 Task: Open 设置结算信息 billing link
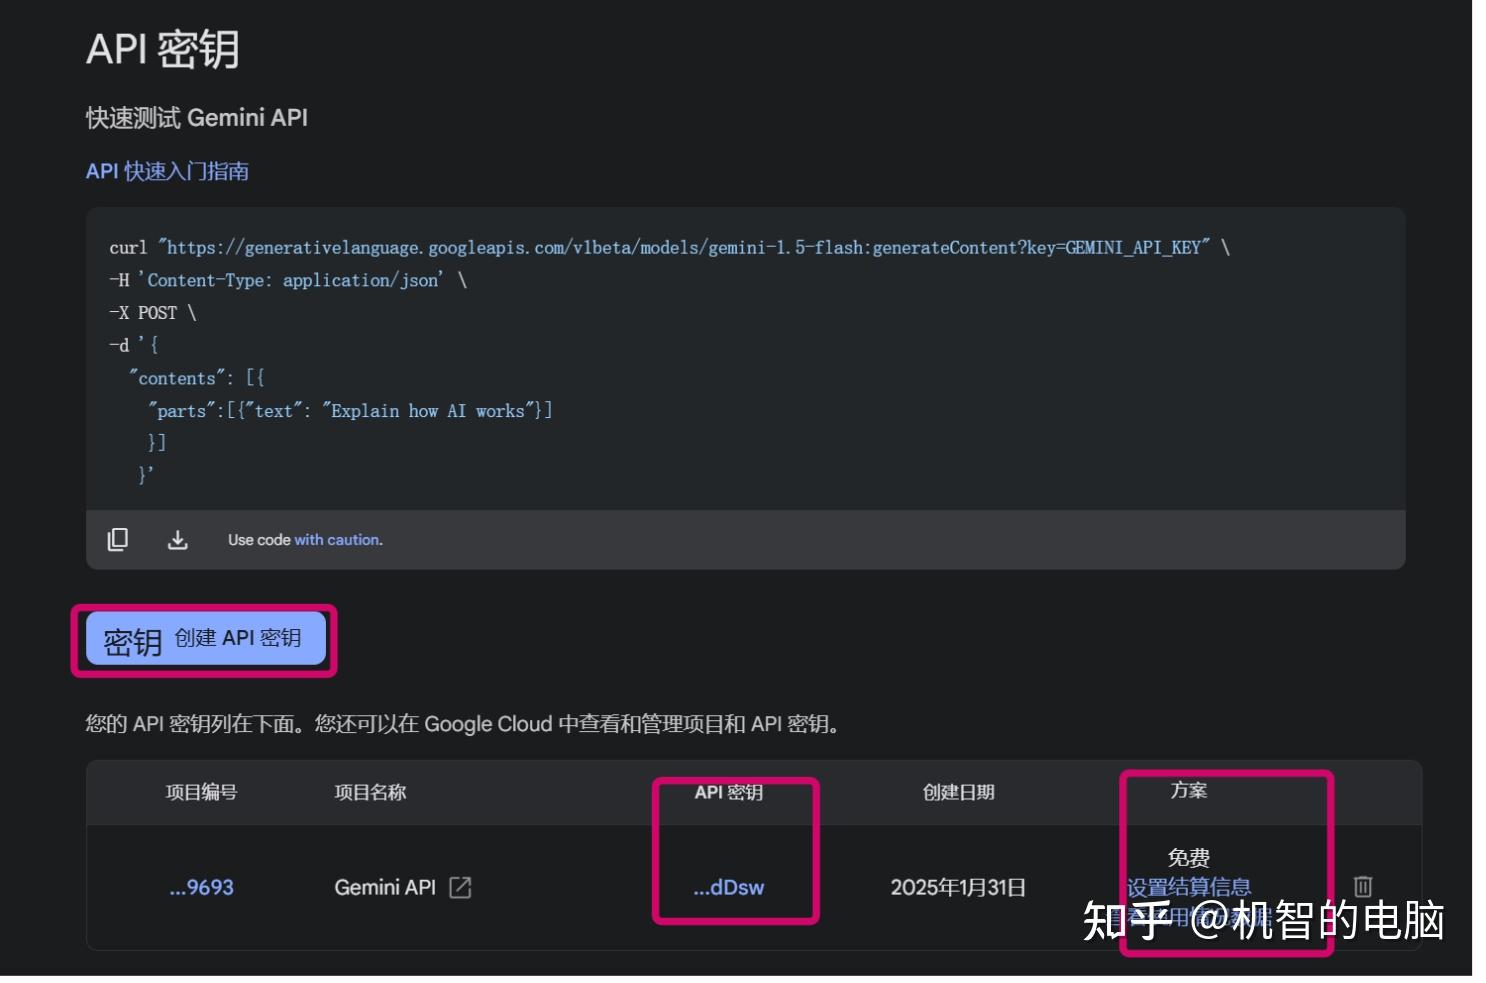1189,887
